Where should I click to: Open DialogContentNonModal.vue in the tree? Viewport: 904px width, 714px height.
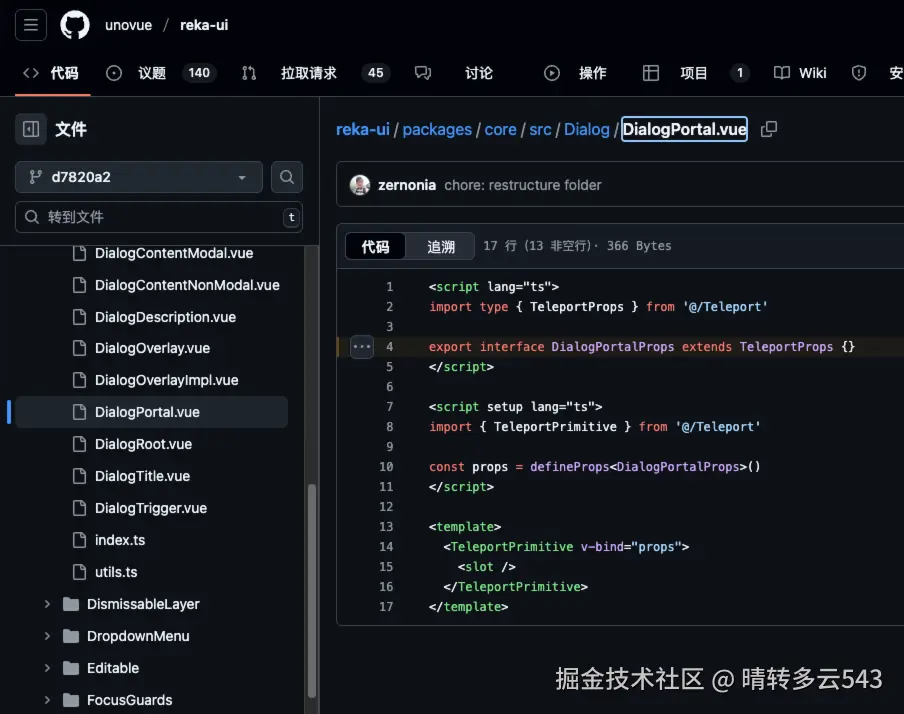click(187, 285)
